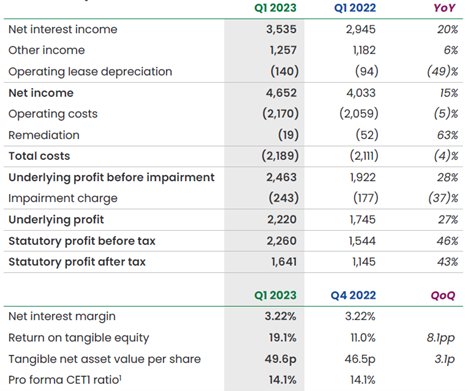Select the (37)% YoY figure

point(443,198)
